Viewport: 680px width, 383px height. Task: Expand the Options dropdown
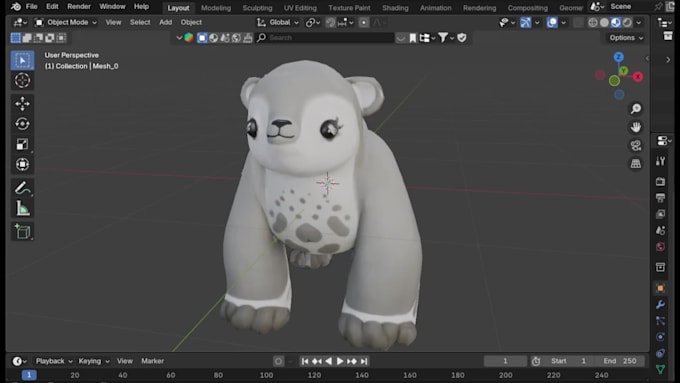pos(626,38)
